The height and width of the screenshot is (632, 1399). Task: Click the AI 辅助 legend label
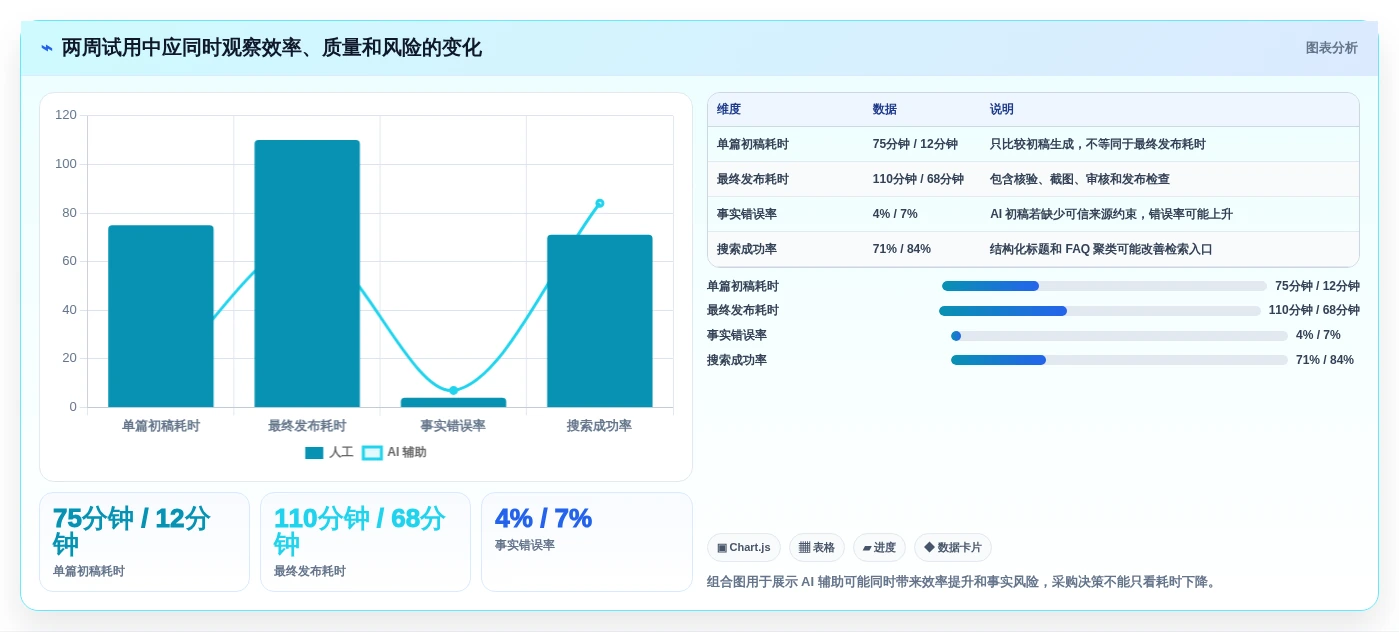click(407, 453)
